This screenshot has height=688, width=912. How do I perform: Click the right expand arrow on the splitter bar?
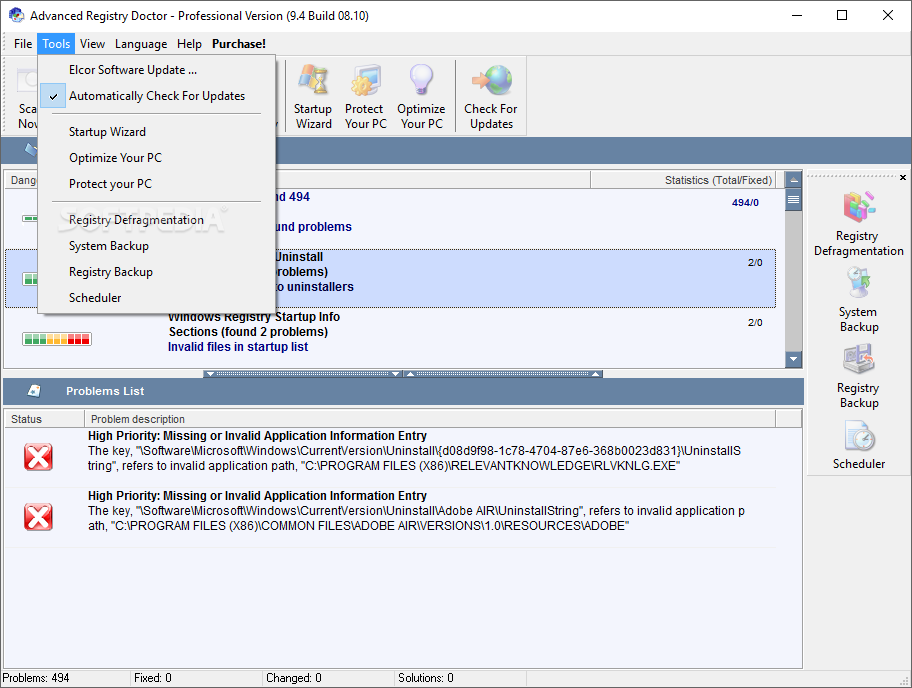point(596,374)
